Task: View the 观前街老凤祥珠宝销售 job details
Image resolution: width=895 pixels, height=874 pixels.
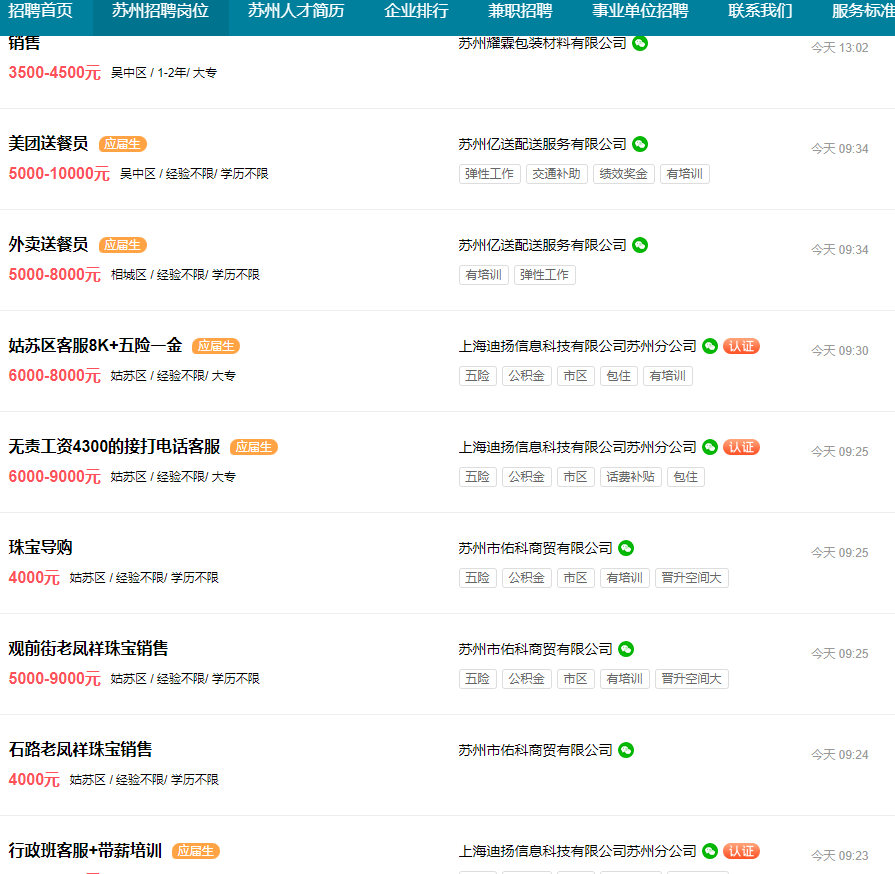Action: coord(88,649)
